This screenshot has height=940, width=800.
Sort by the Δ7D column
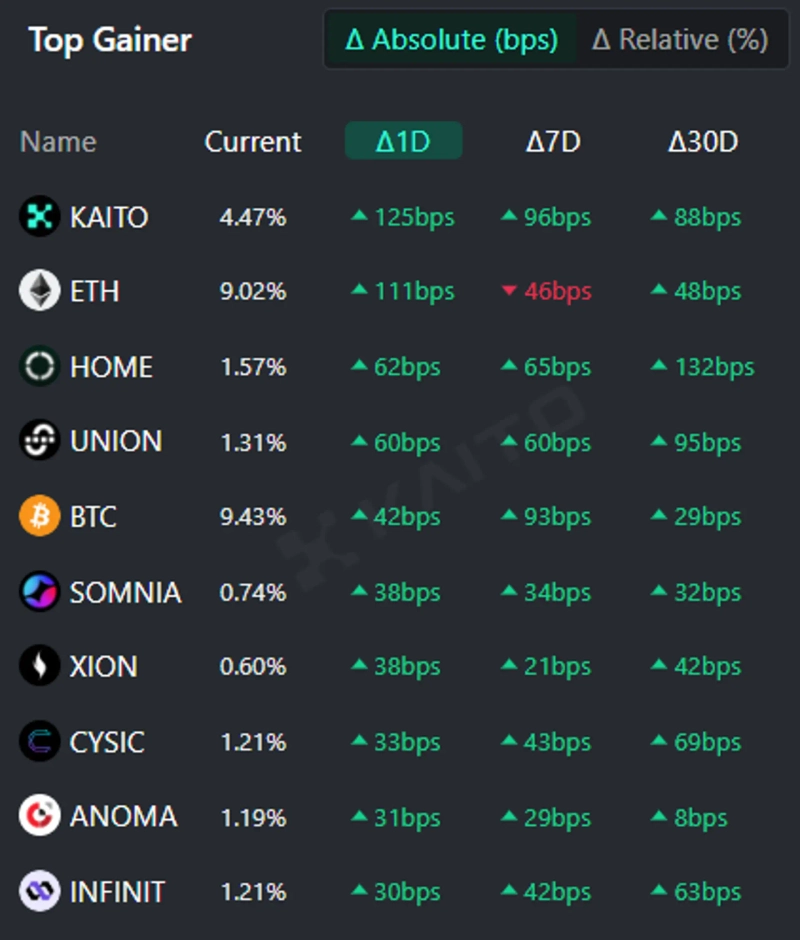553,141
